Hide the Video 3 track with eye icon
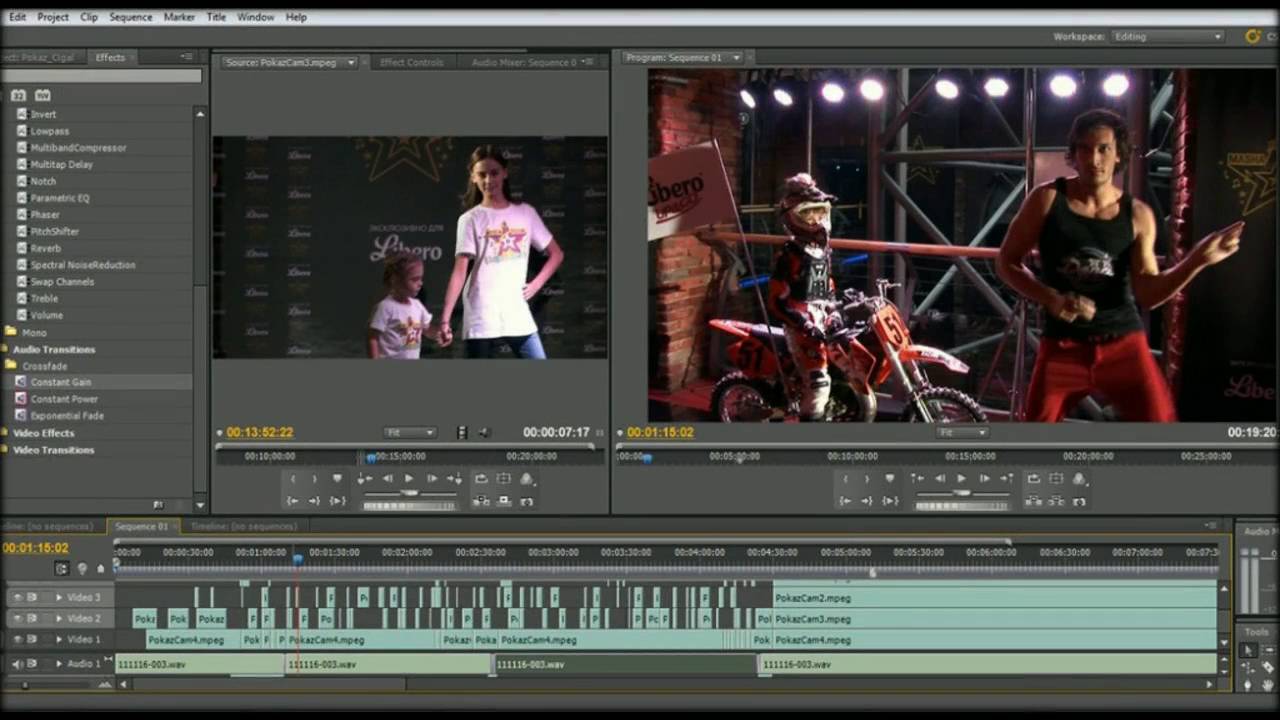This screenshot has width=1280, height=720. click(x=17, y=597)
